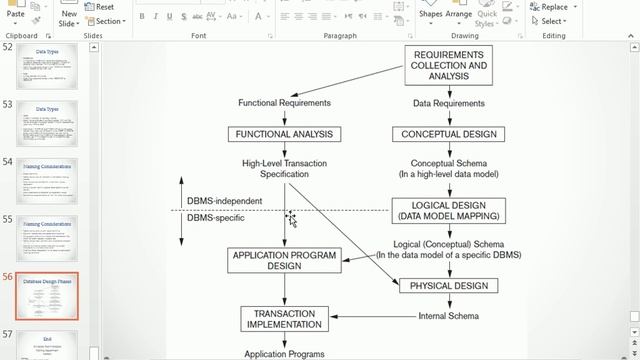This screenshot has height=360, width=640.
Task: Click the slide panel scroll up arrow
Action: tap(94, 48)
